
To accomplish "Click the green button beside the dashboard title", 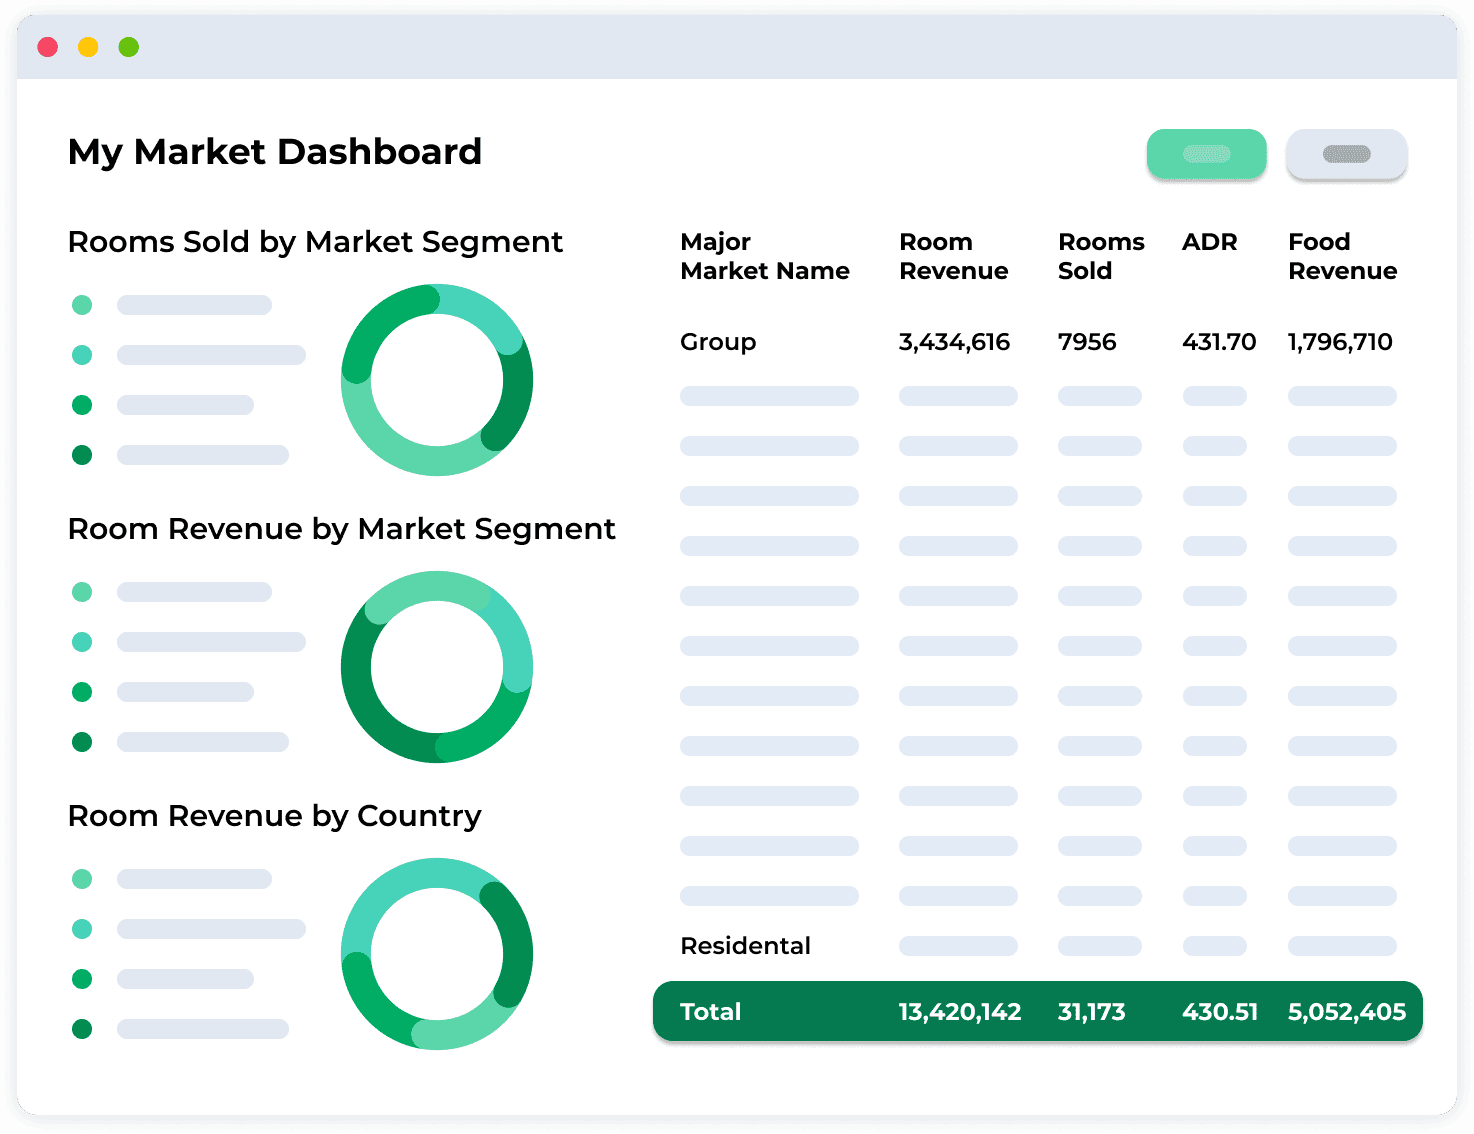I will (1206, 154).
